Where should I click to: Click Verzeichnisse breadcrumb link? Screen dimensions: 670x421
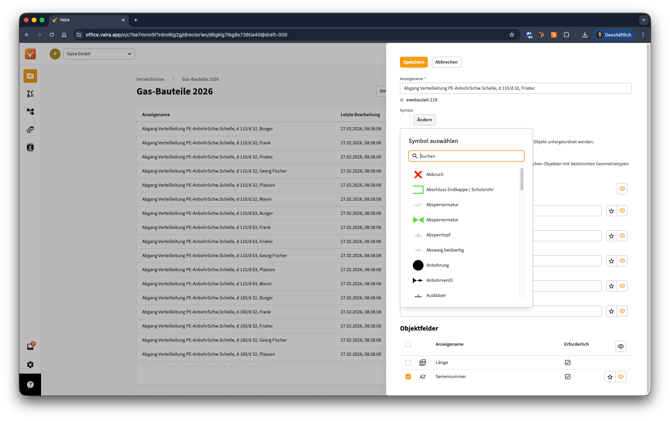pyautogui.click(x=152, y=78)
